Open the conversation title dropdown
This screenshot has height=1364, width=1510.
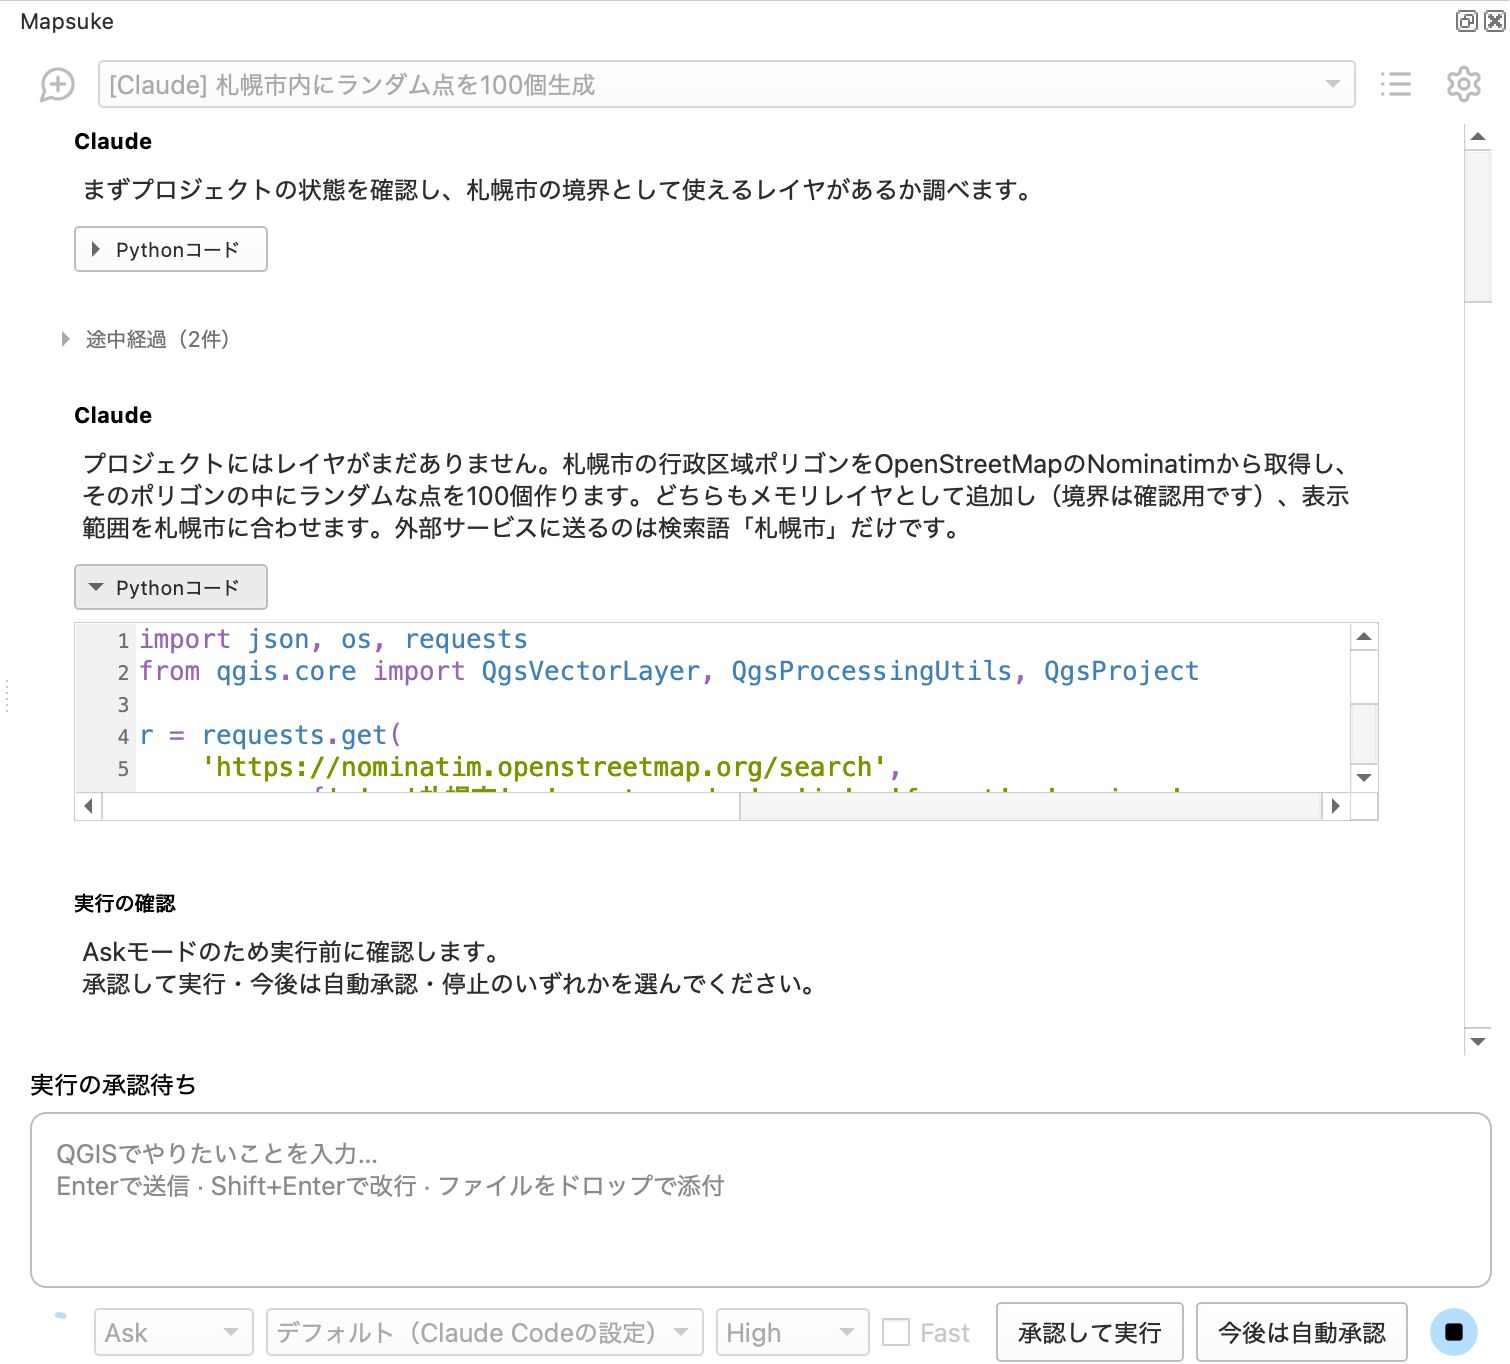coord(726,85)
